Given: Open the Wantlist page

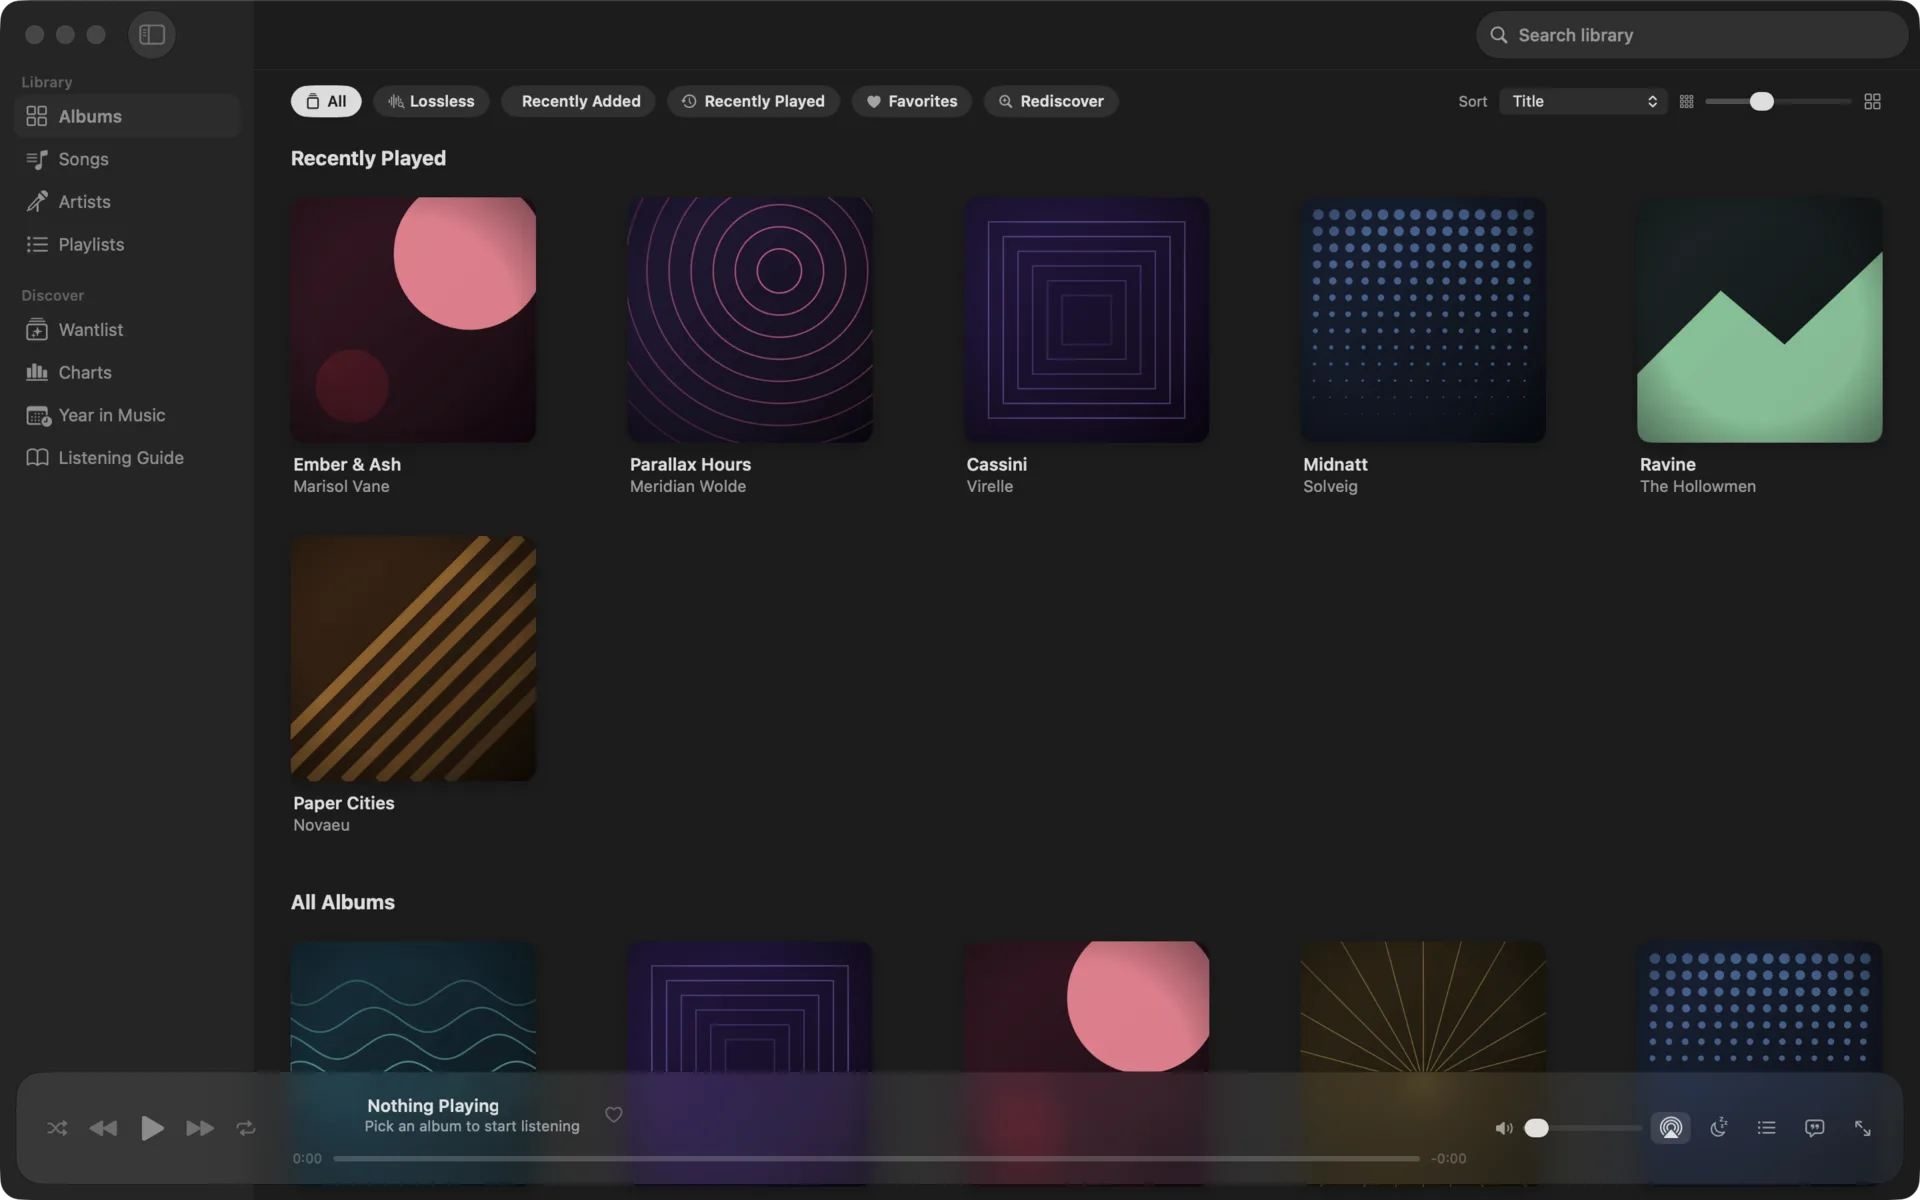Looking at the screenshot, I should 128,330.
